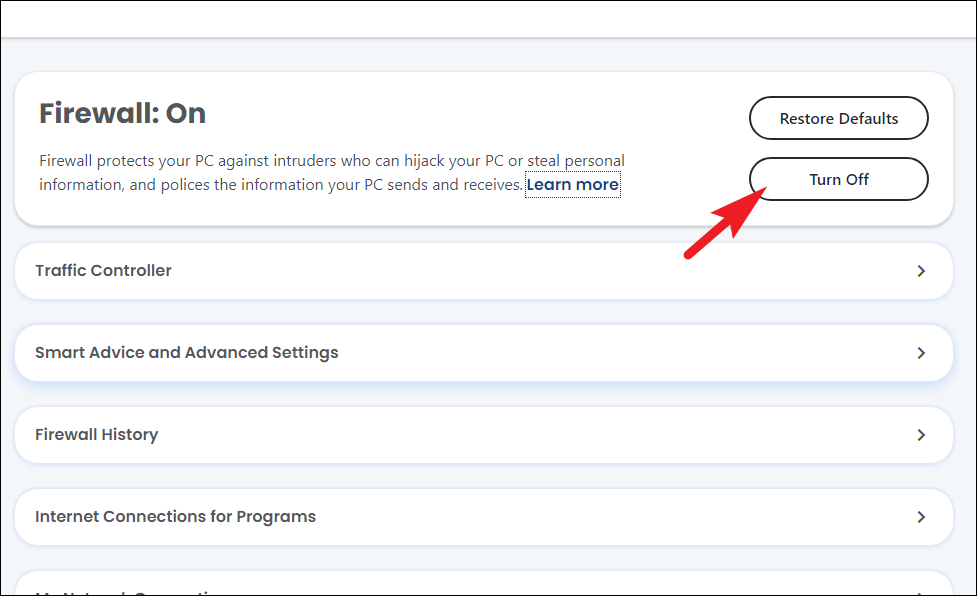Screen dimensions: 977x596
Task: Click the Internet Connections for Programs chevron
Action: [x=921, y=517]
